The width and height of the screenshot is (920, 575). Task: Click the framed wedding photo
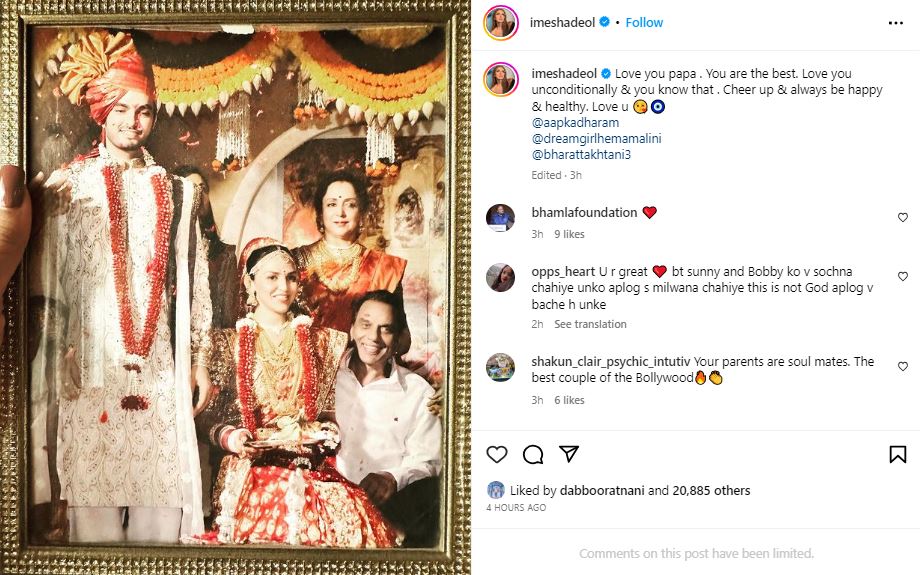pyautogui.click(x=236, y=290)
